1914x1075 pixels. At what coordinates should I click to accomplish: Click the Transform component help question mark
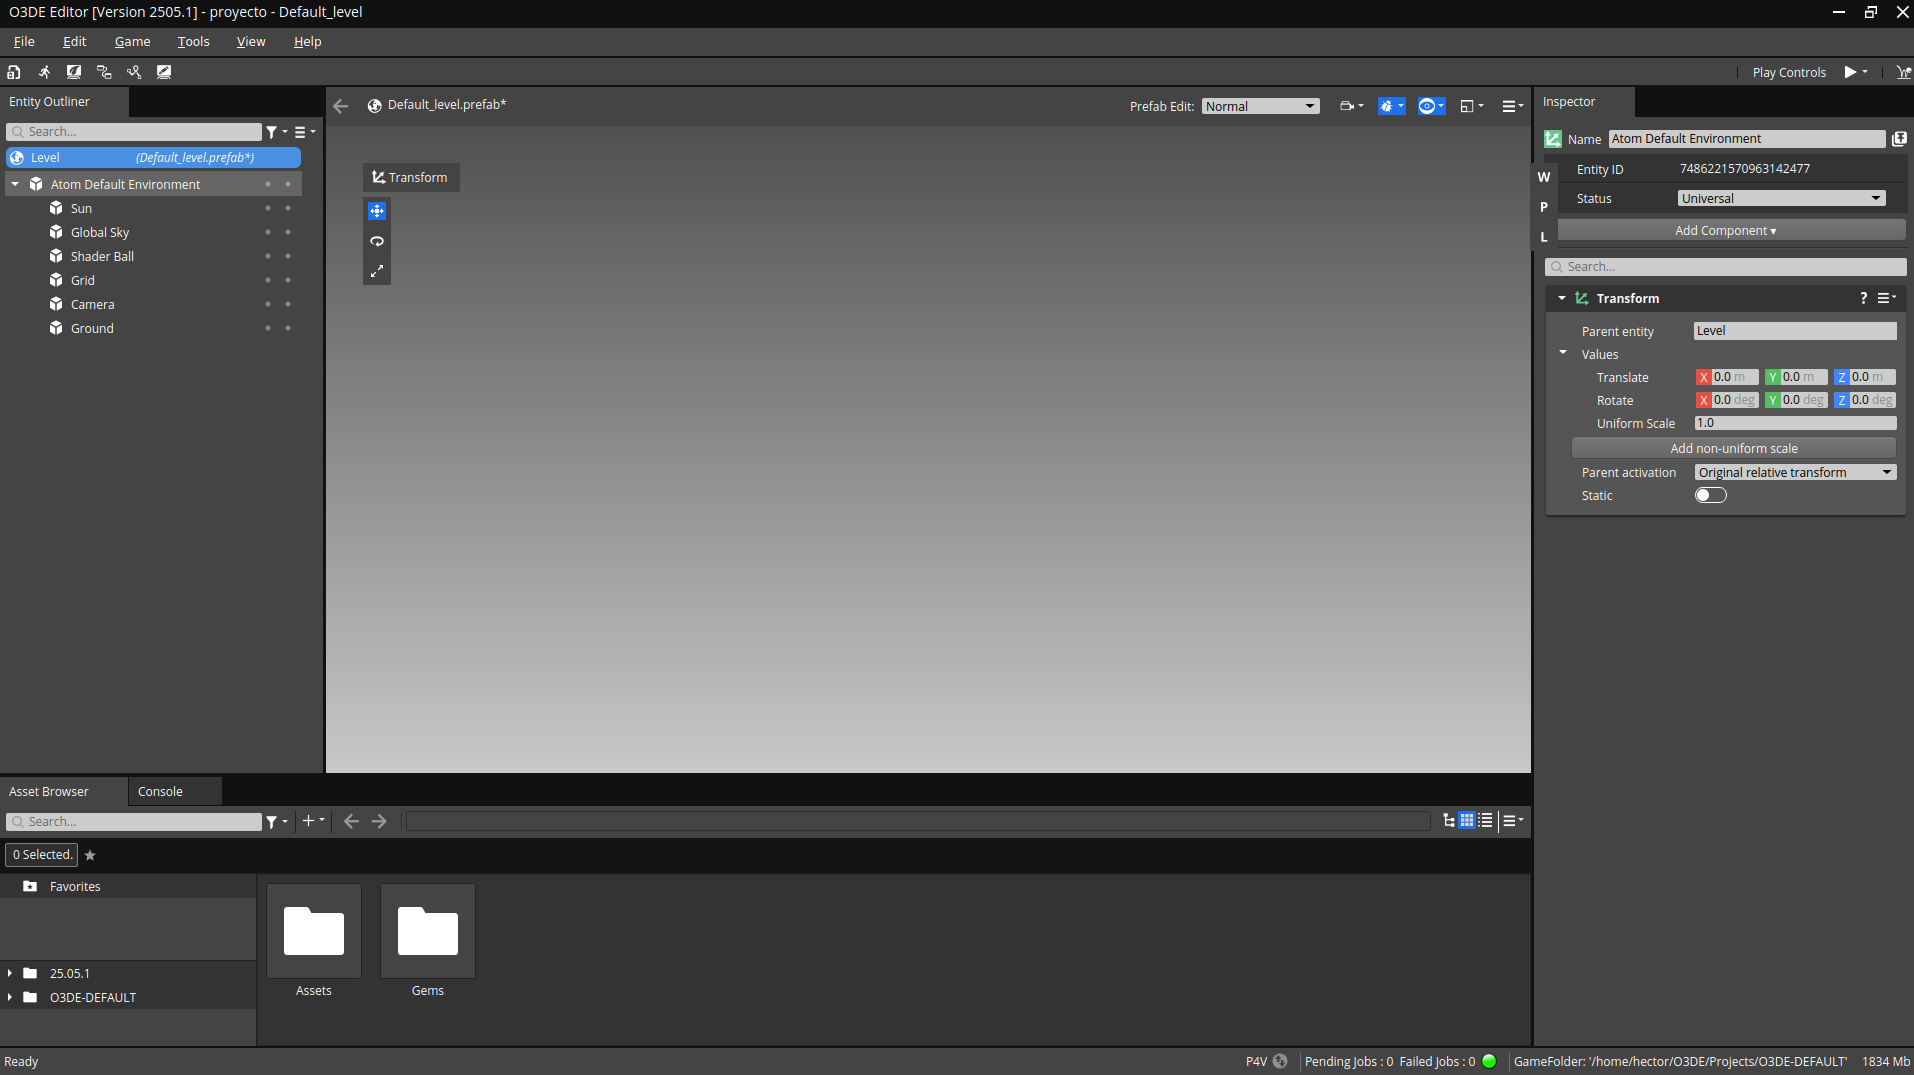(x=1863, y=298)
